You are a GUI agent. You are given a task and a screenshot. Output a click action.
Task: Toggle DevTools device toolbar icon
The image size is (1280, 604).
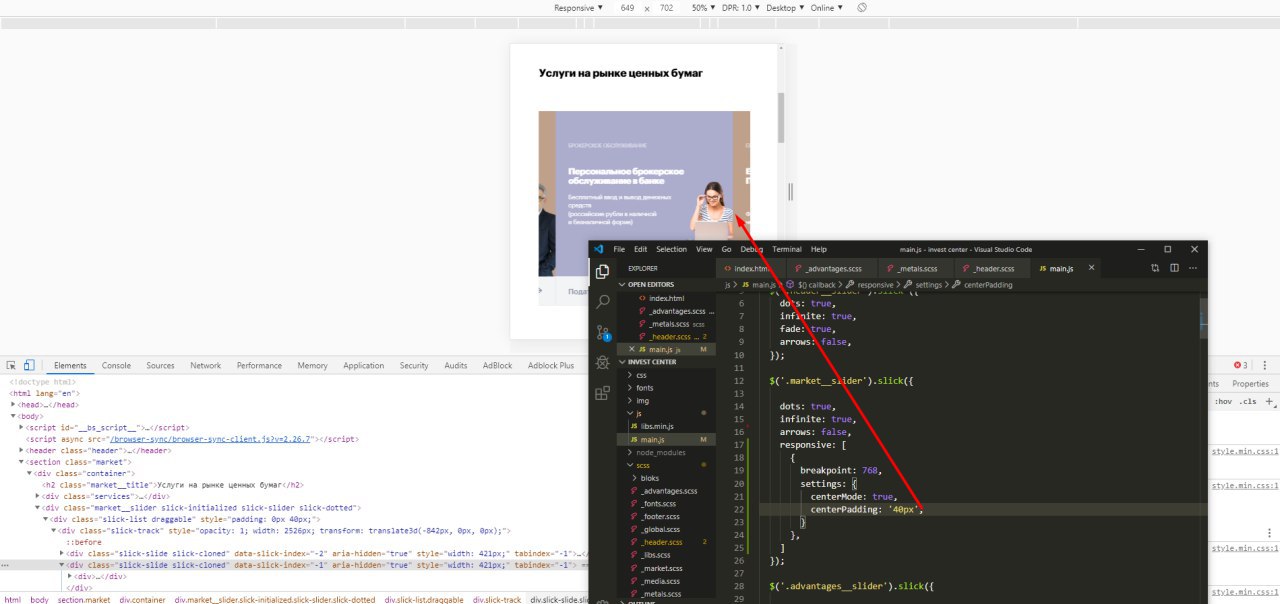click(29, 366)
